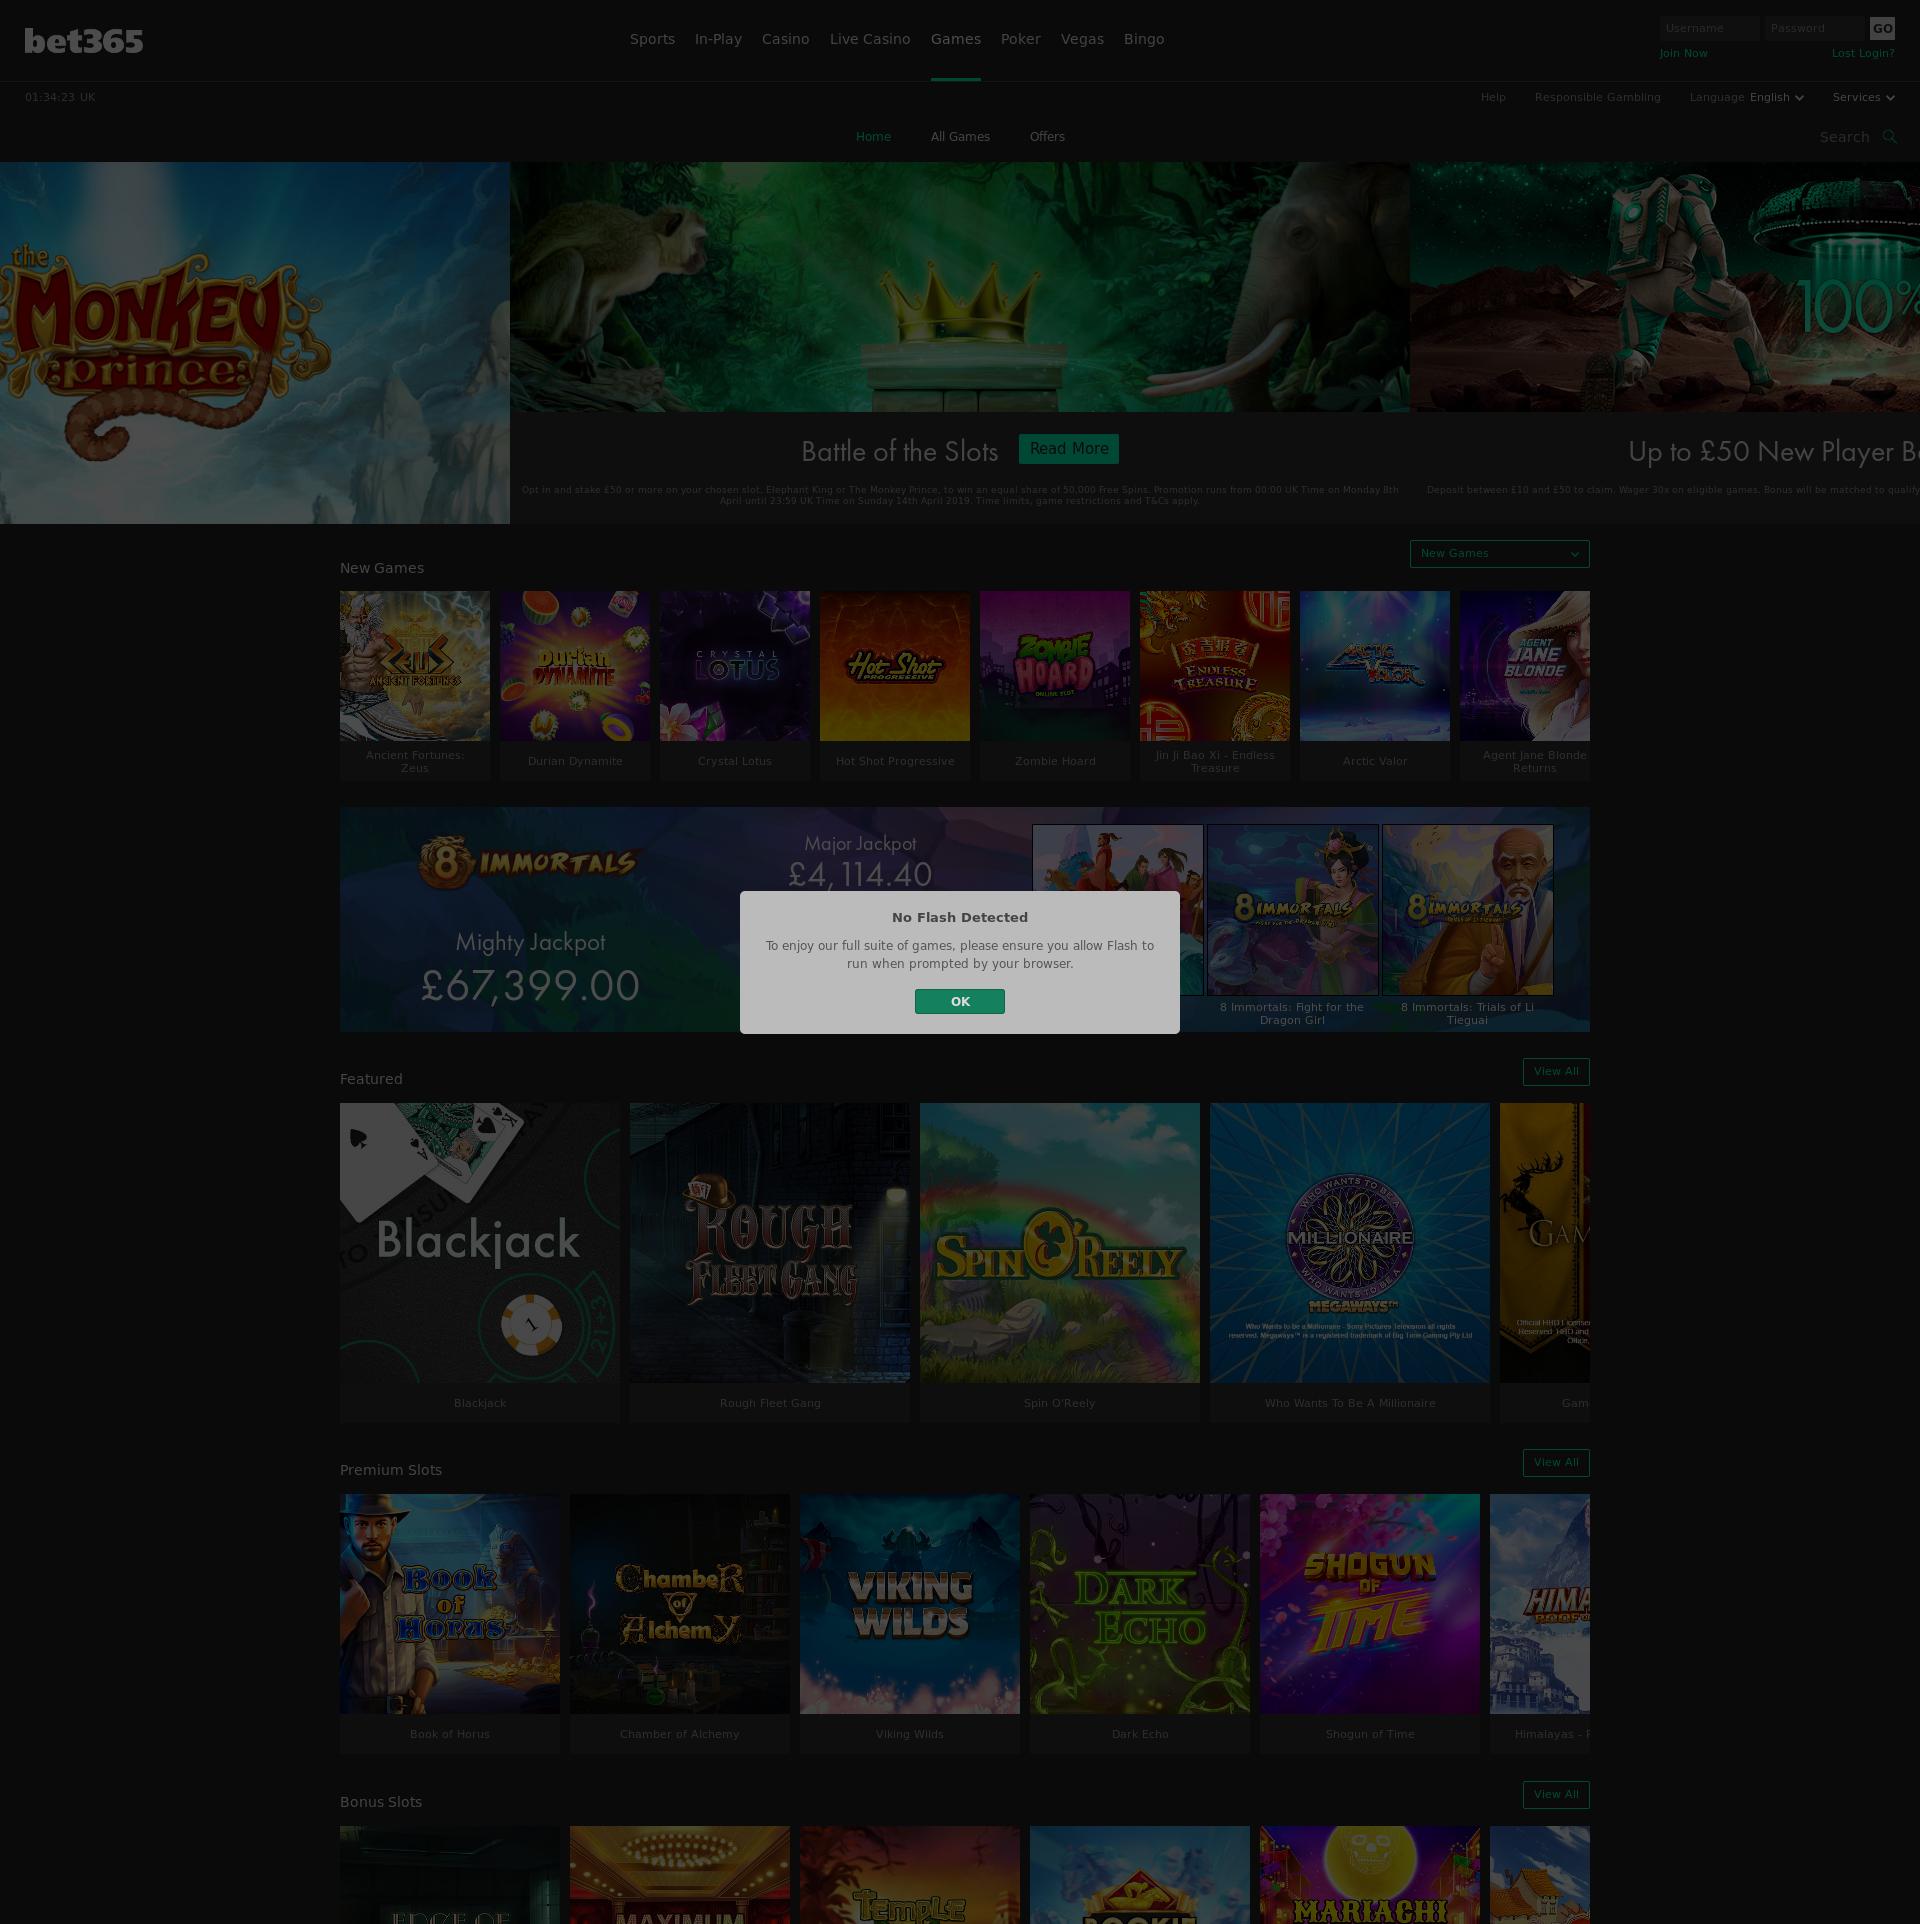Viewport: 1920px width, 1924px height.
Task: Select the Home sub-tab
Action: tap(873, 137)
